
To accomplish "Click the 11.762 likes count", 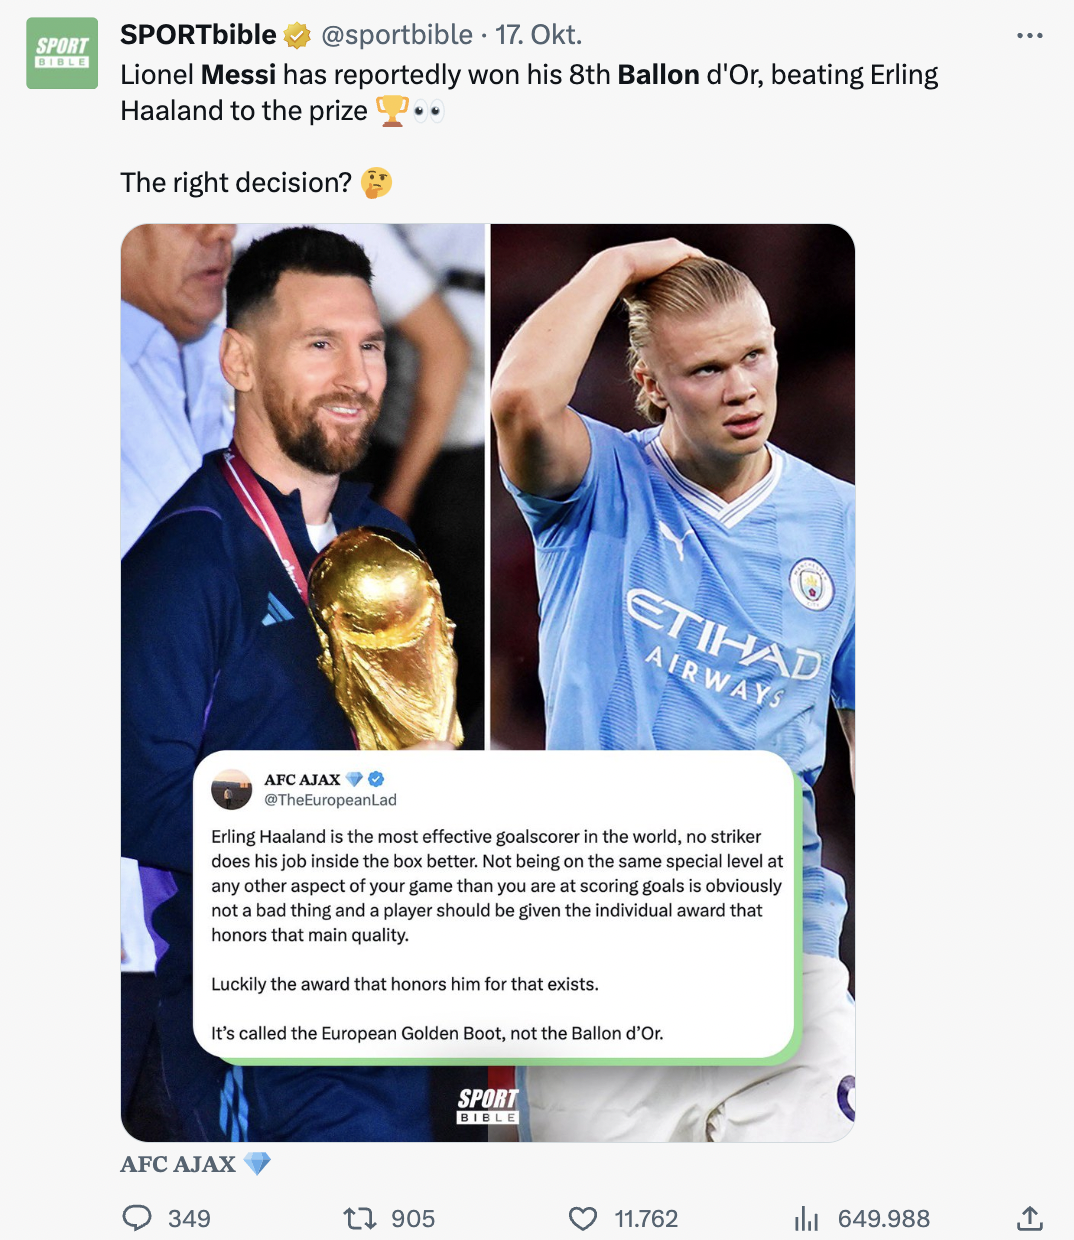I will [x=646, y=1218].
